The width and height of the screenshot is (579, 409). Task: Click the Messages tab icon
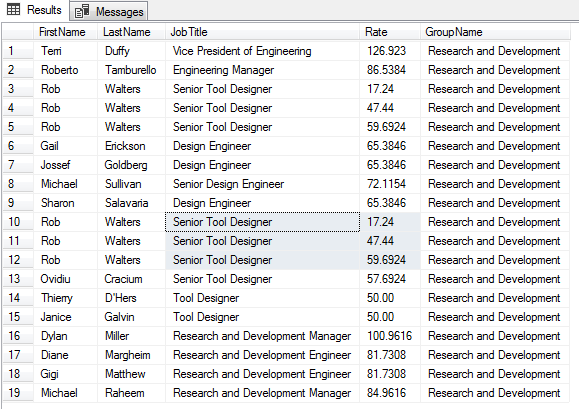coord(82,11)
